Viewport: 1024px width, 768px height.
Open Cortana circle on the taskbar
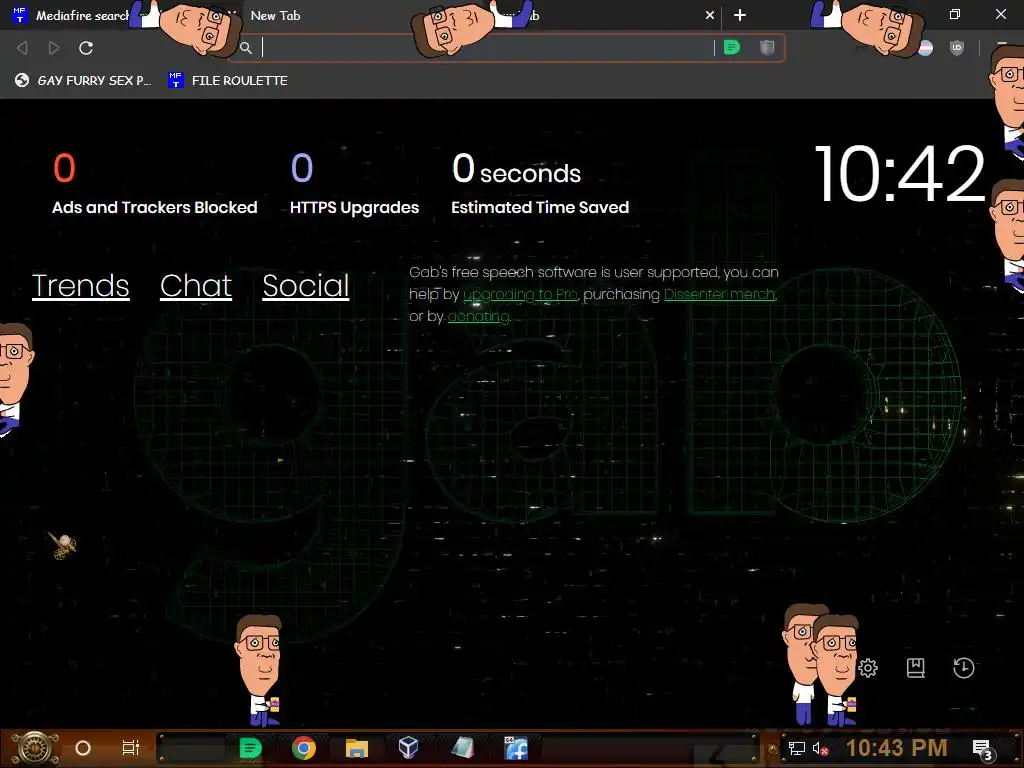pos(83,748)
